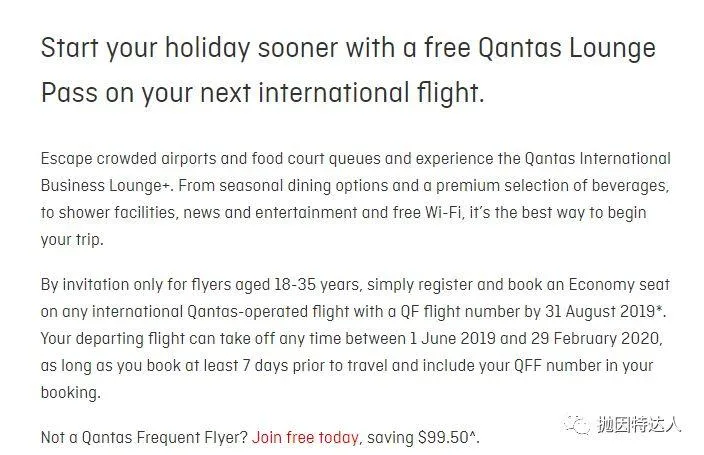This screenshot has width=704, height=455.
Task: Click the sentence starting 'Escape crowded airports'
Action: click(356, 159)
